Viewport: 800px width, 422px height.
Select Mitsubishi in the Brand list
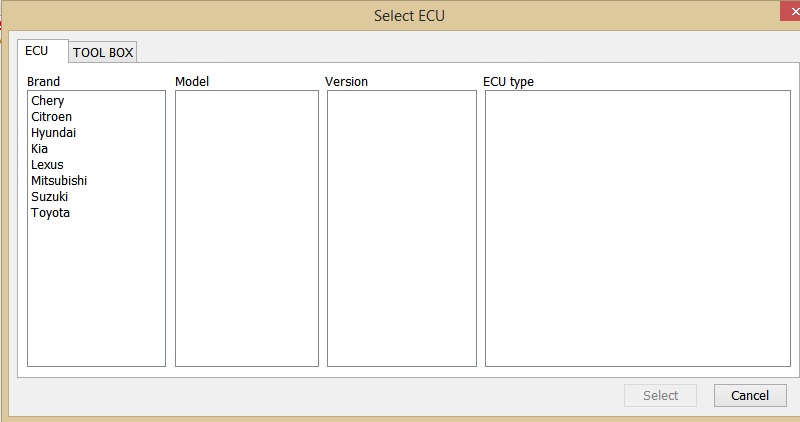tap(58, 181)
